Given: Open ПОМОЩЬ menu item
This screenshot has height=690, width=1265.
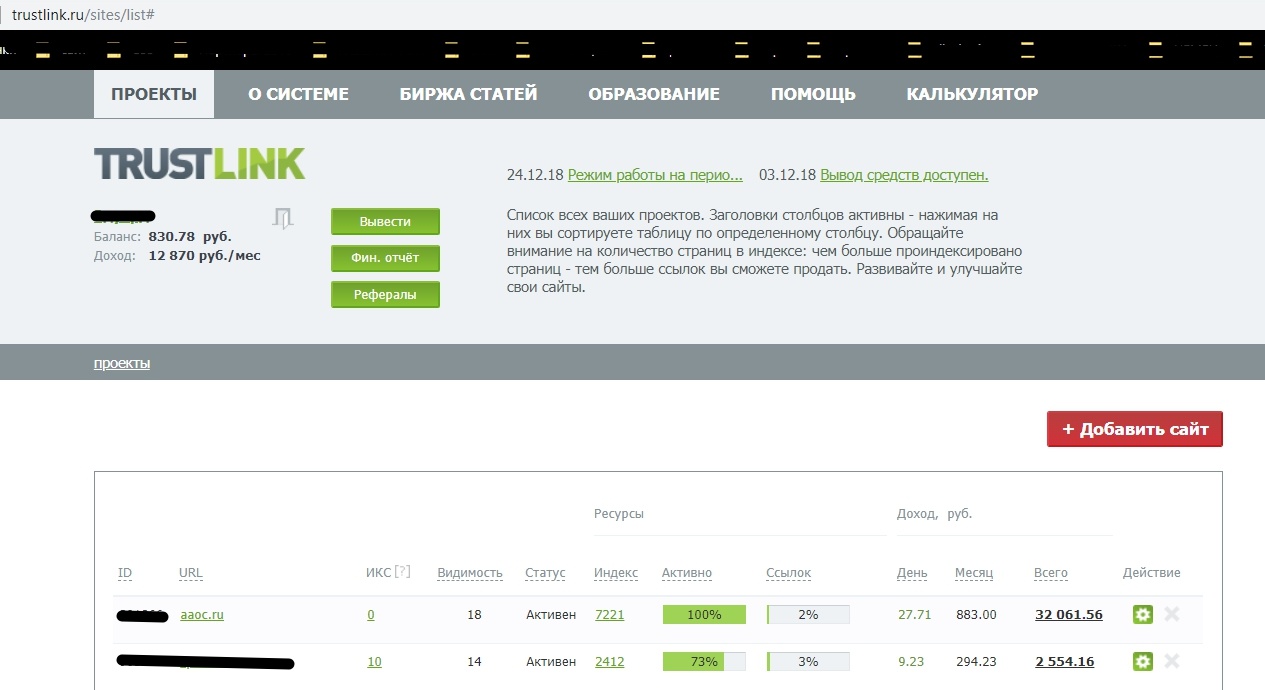Looking at the screenshot, I should (x=813, y=94).
